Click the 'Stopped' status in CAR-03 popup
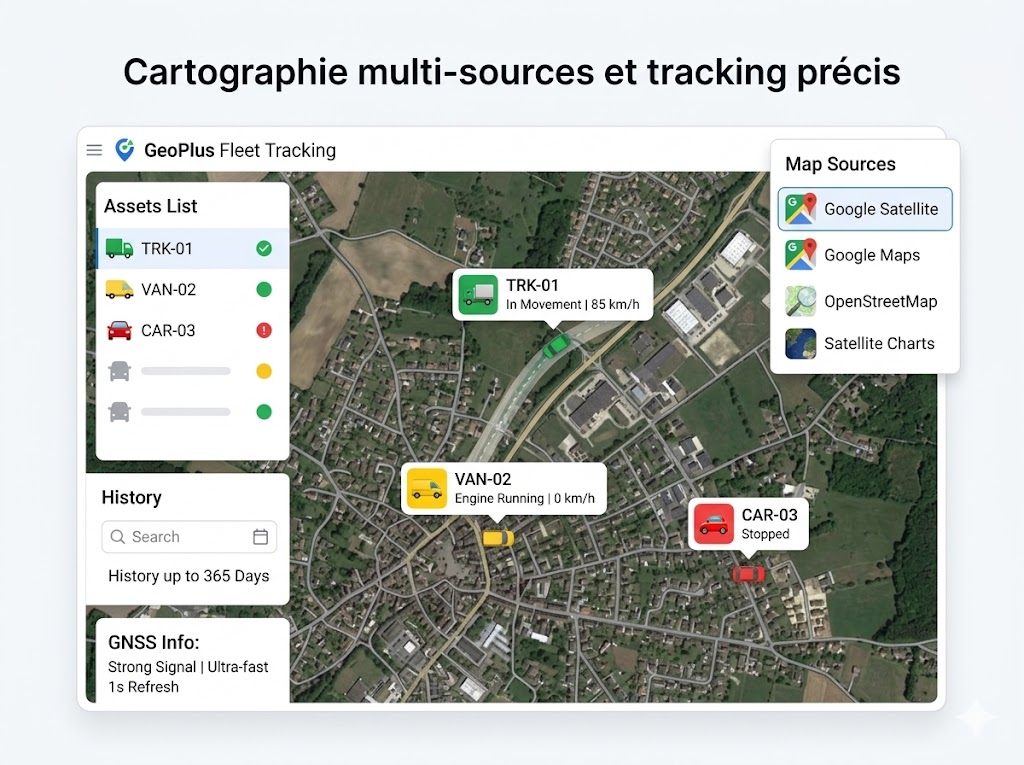This screenshot has width=1024, height=765. (765, 534)
